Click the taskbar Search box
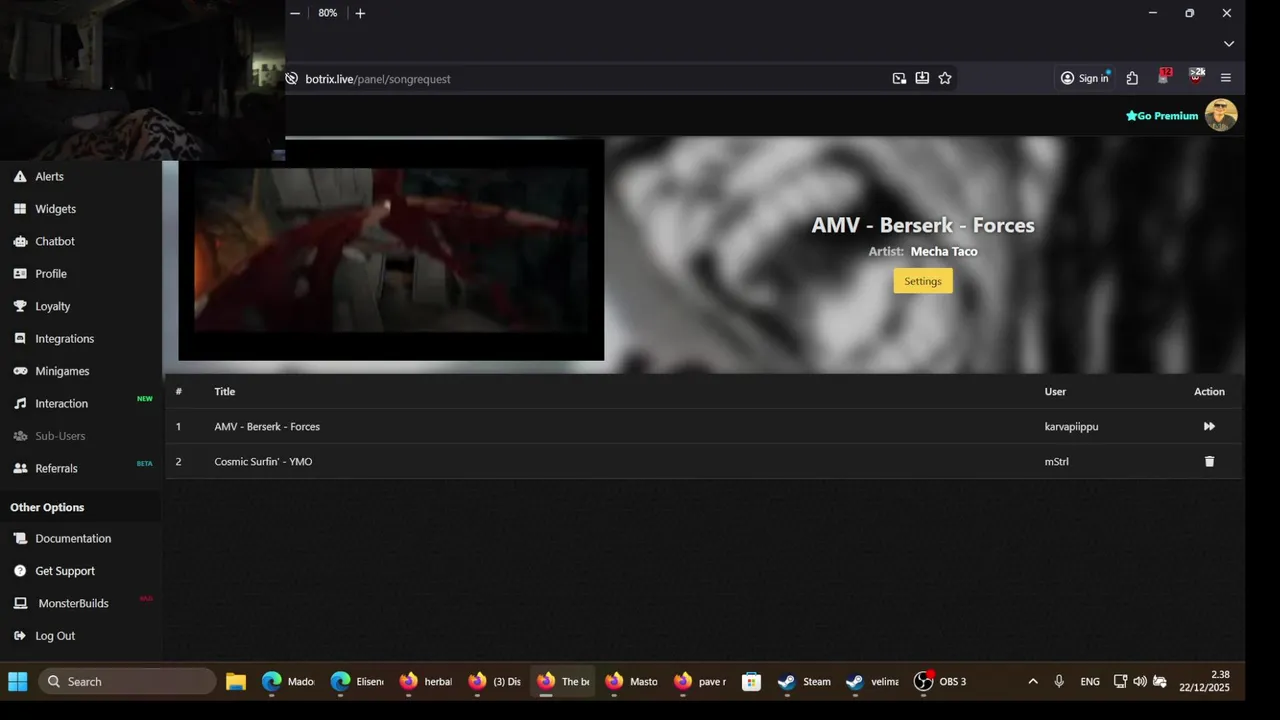The image size is (1280, 720). [127, 682]
